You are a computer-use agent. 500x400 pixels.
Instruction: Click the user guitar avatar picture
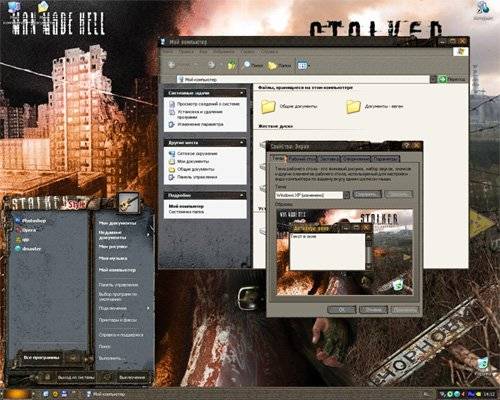pos(128,203)
